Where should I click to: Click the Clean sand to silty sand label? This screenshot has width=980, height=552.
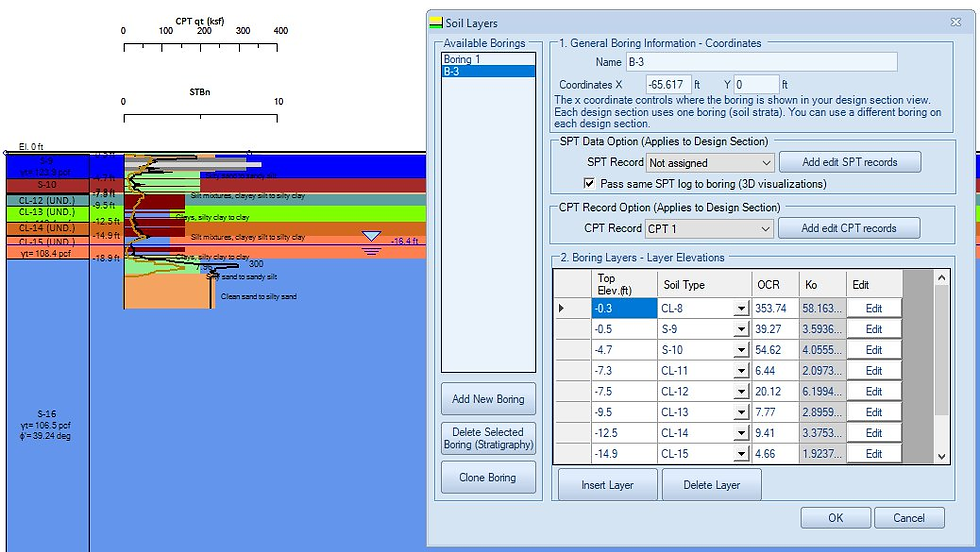coord(259,296)
